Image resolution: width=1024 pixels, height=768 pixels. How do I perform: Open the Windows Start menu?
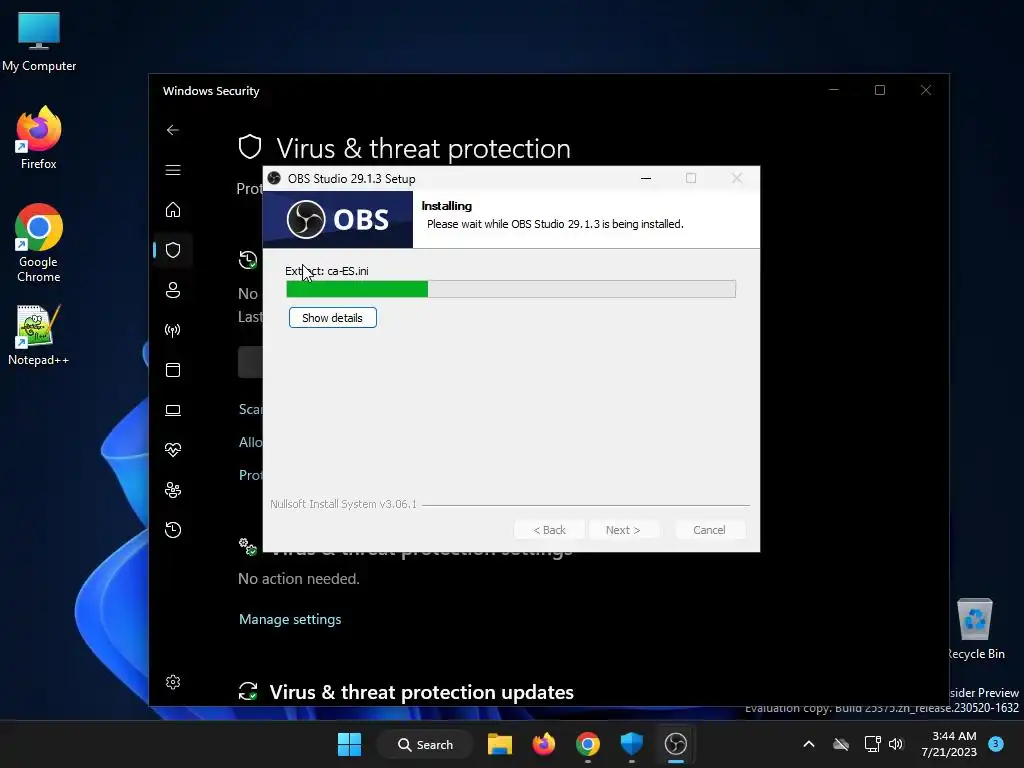point(349,744)
